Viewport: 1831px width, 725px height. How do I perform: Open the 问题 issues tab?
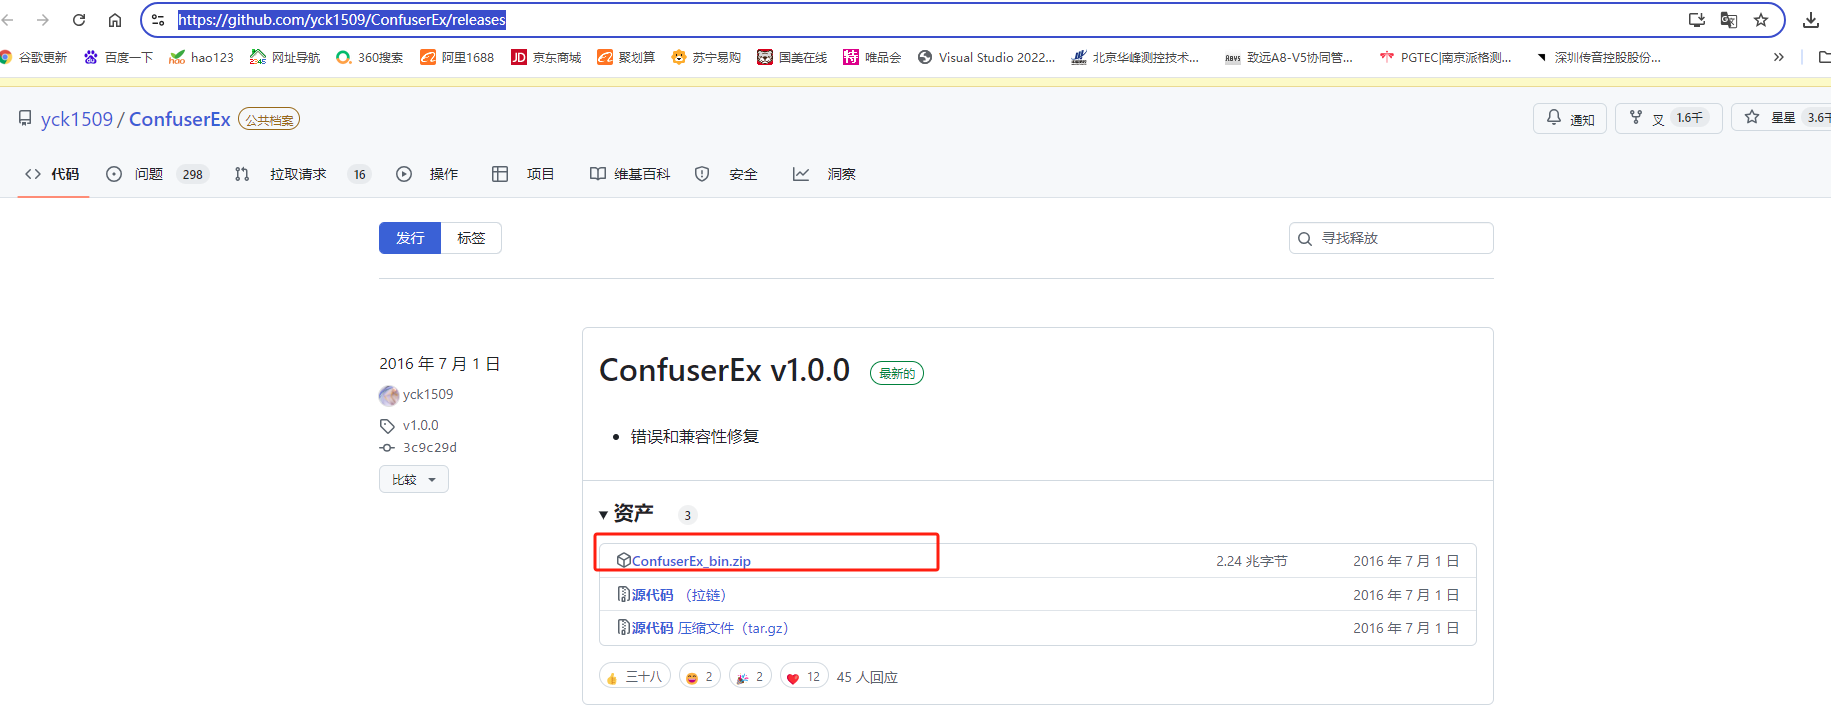[157, 174]
